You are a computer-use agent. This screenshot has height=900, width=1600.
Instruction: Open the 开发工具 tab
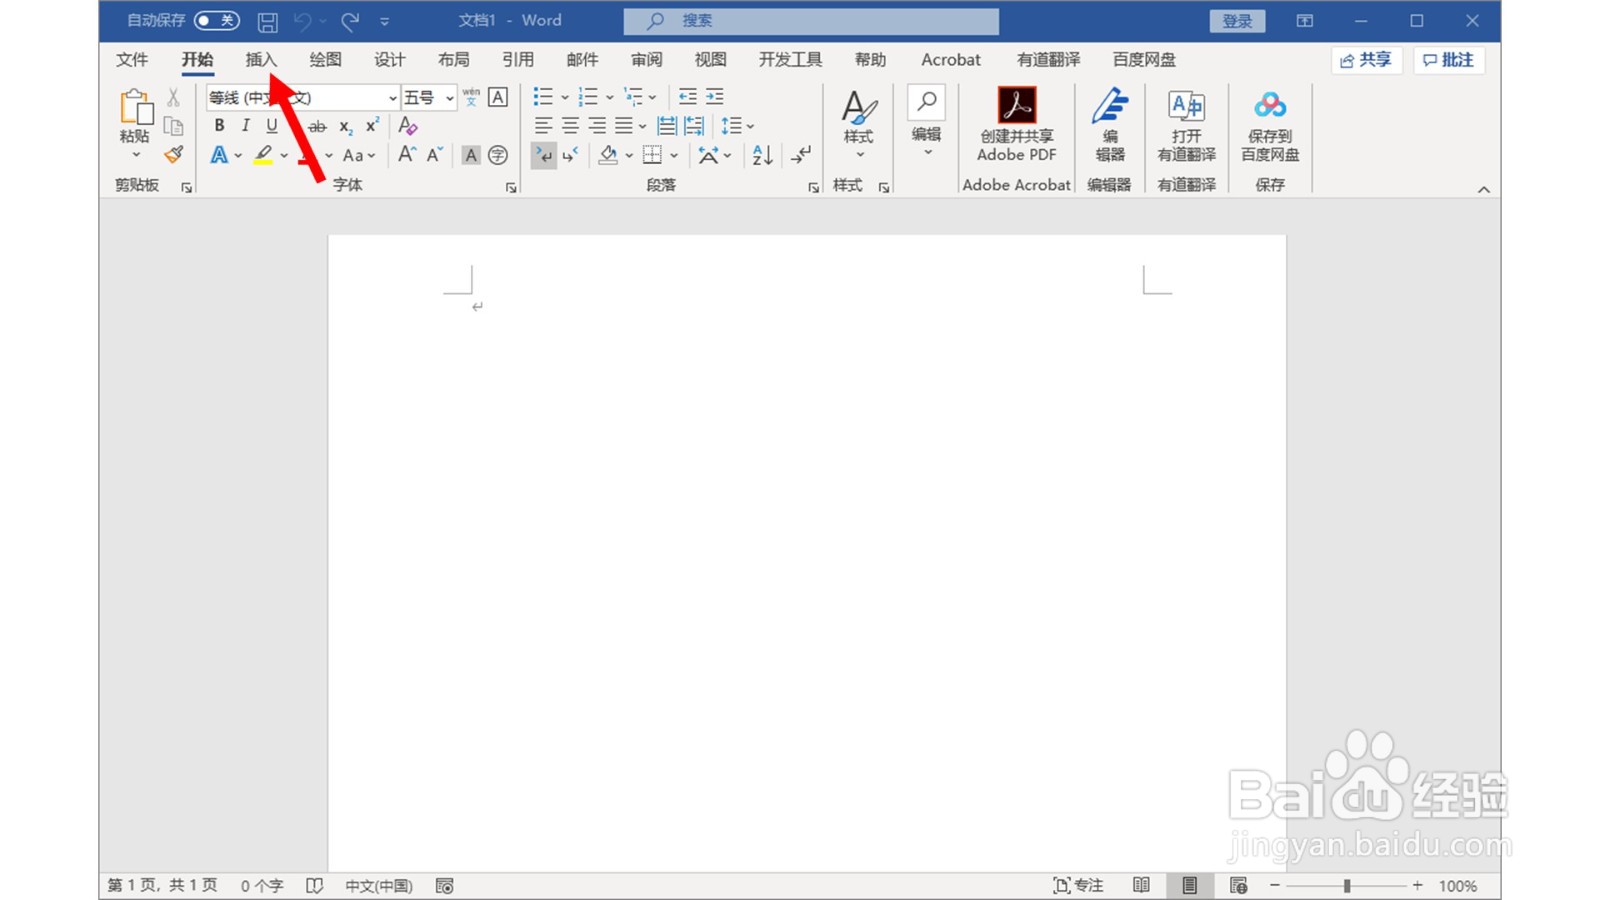(x=790, y=60)
